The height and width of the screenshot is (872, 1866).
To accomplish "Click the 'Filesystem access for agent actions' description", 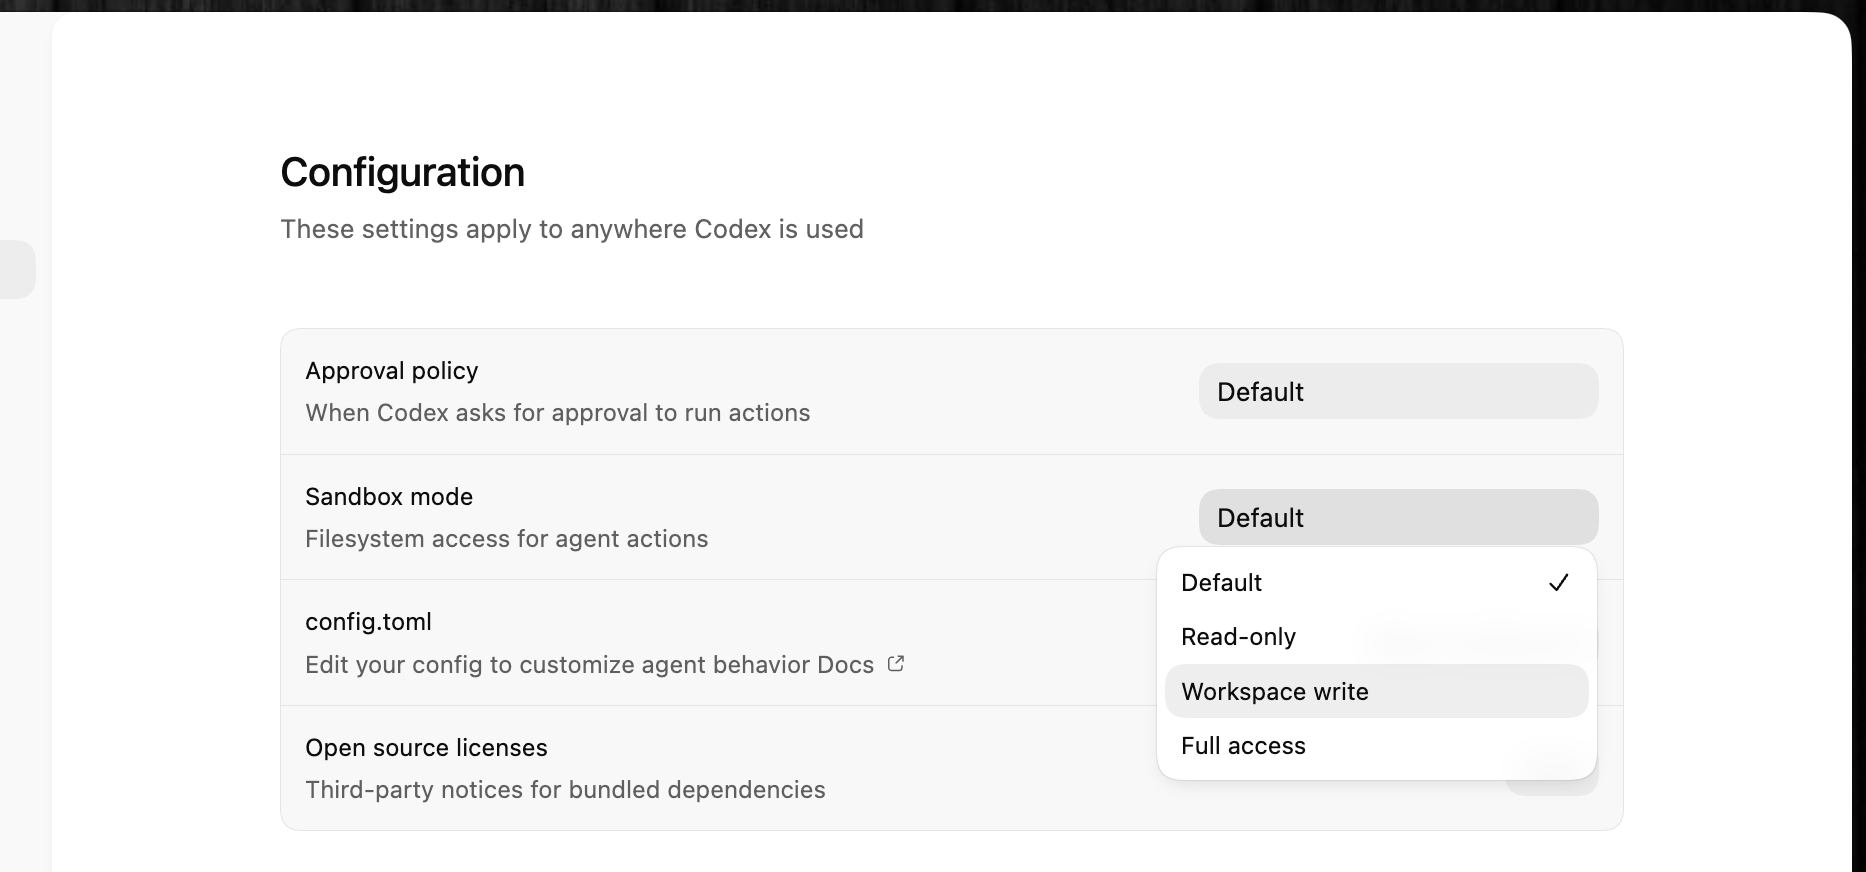I will click(506, 539).
